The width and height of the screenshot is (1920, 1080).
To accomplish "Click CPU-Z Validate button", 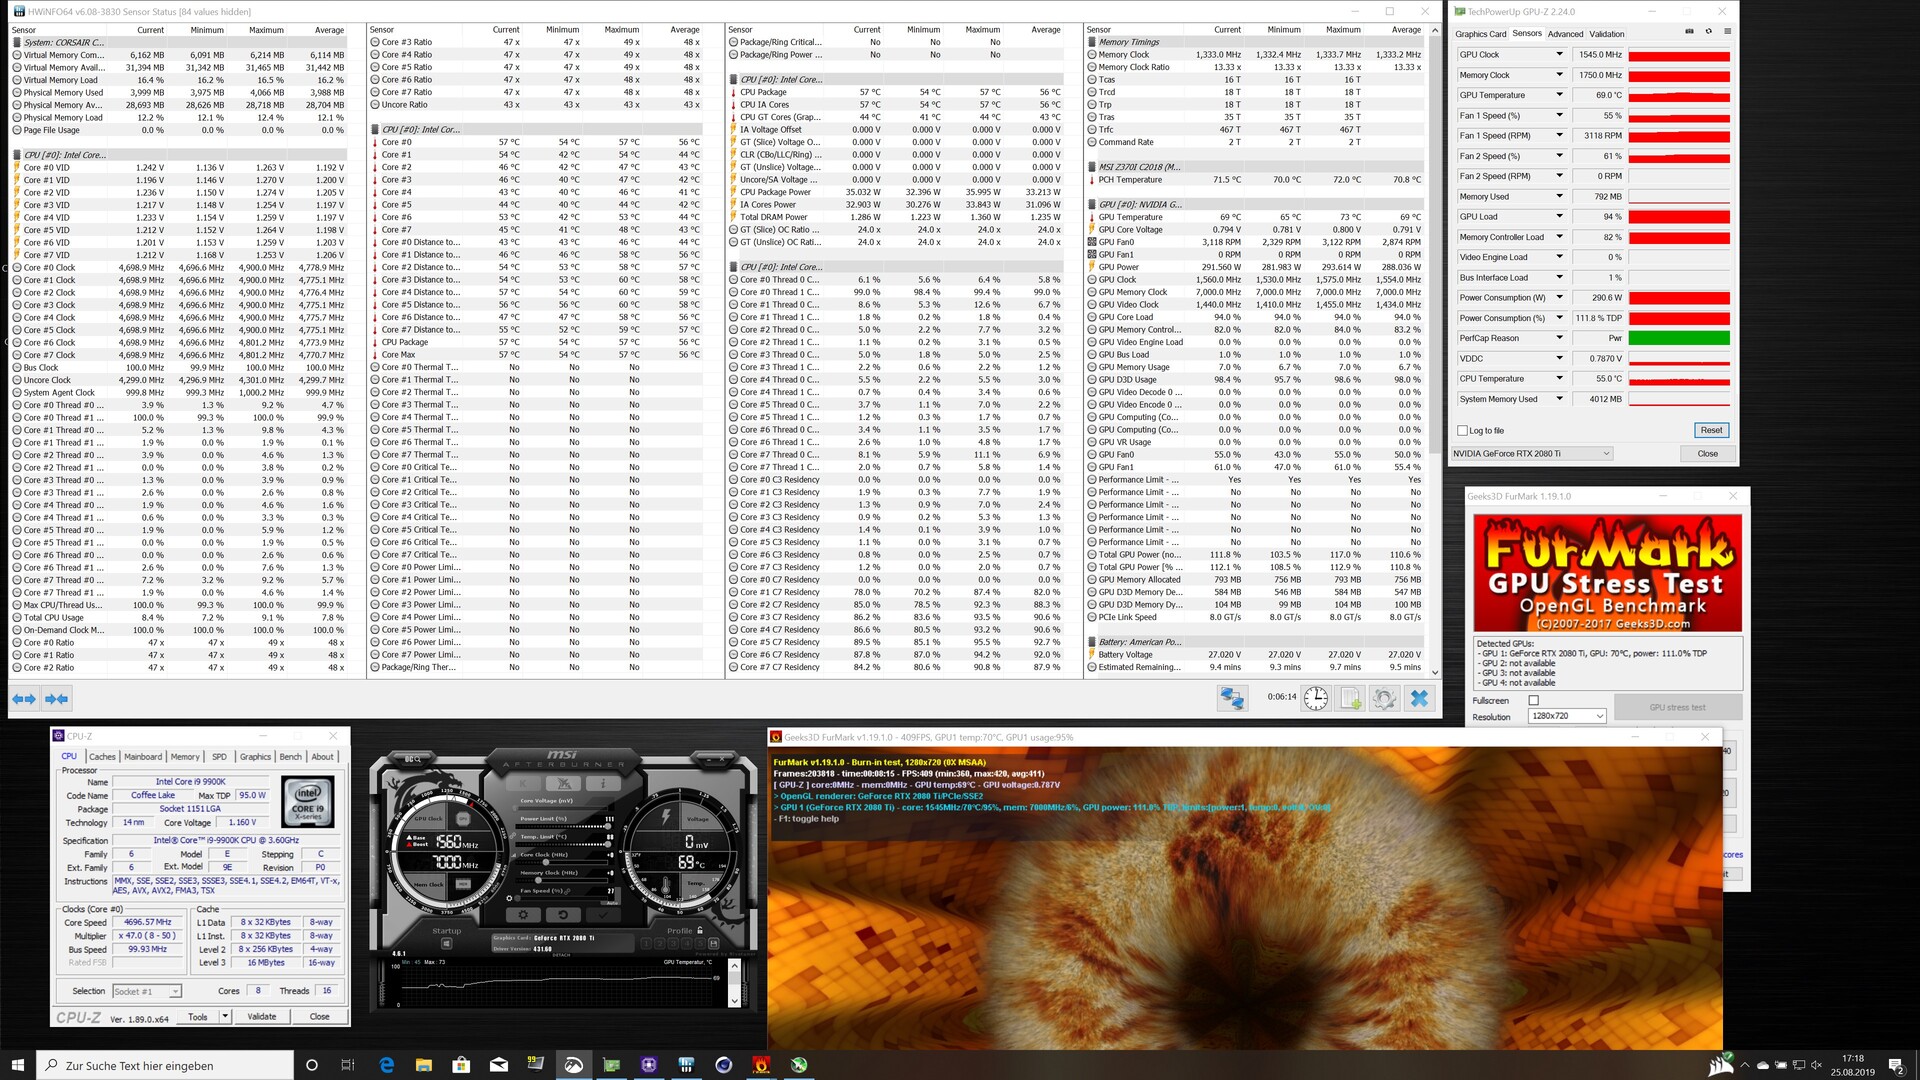I will [x=261, y=1016].
